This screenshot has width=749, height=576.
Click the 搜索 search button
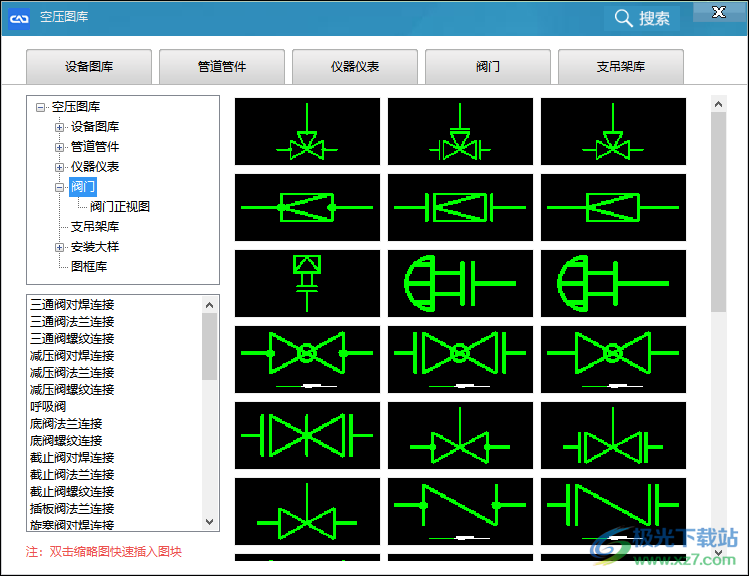[x=642, y=18]
